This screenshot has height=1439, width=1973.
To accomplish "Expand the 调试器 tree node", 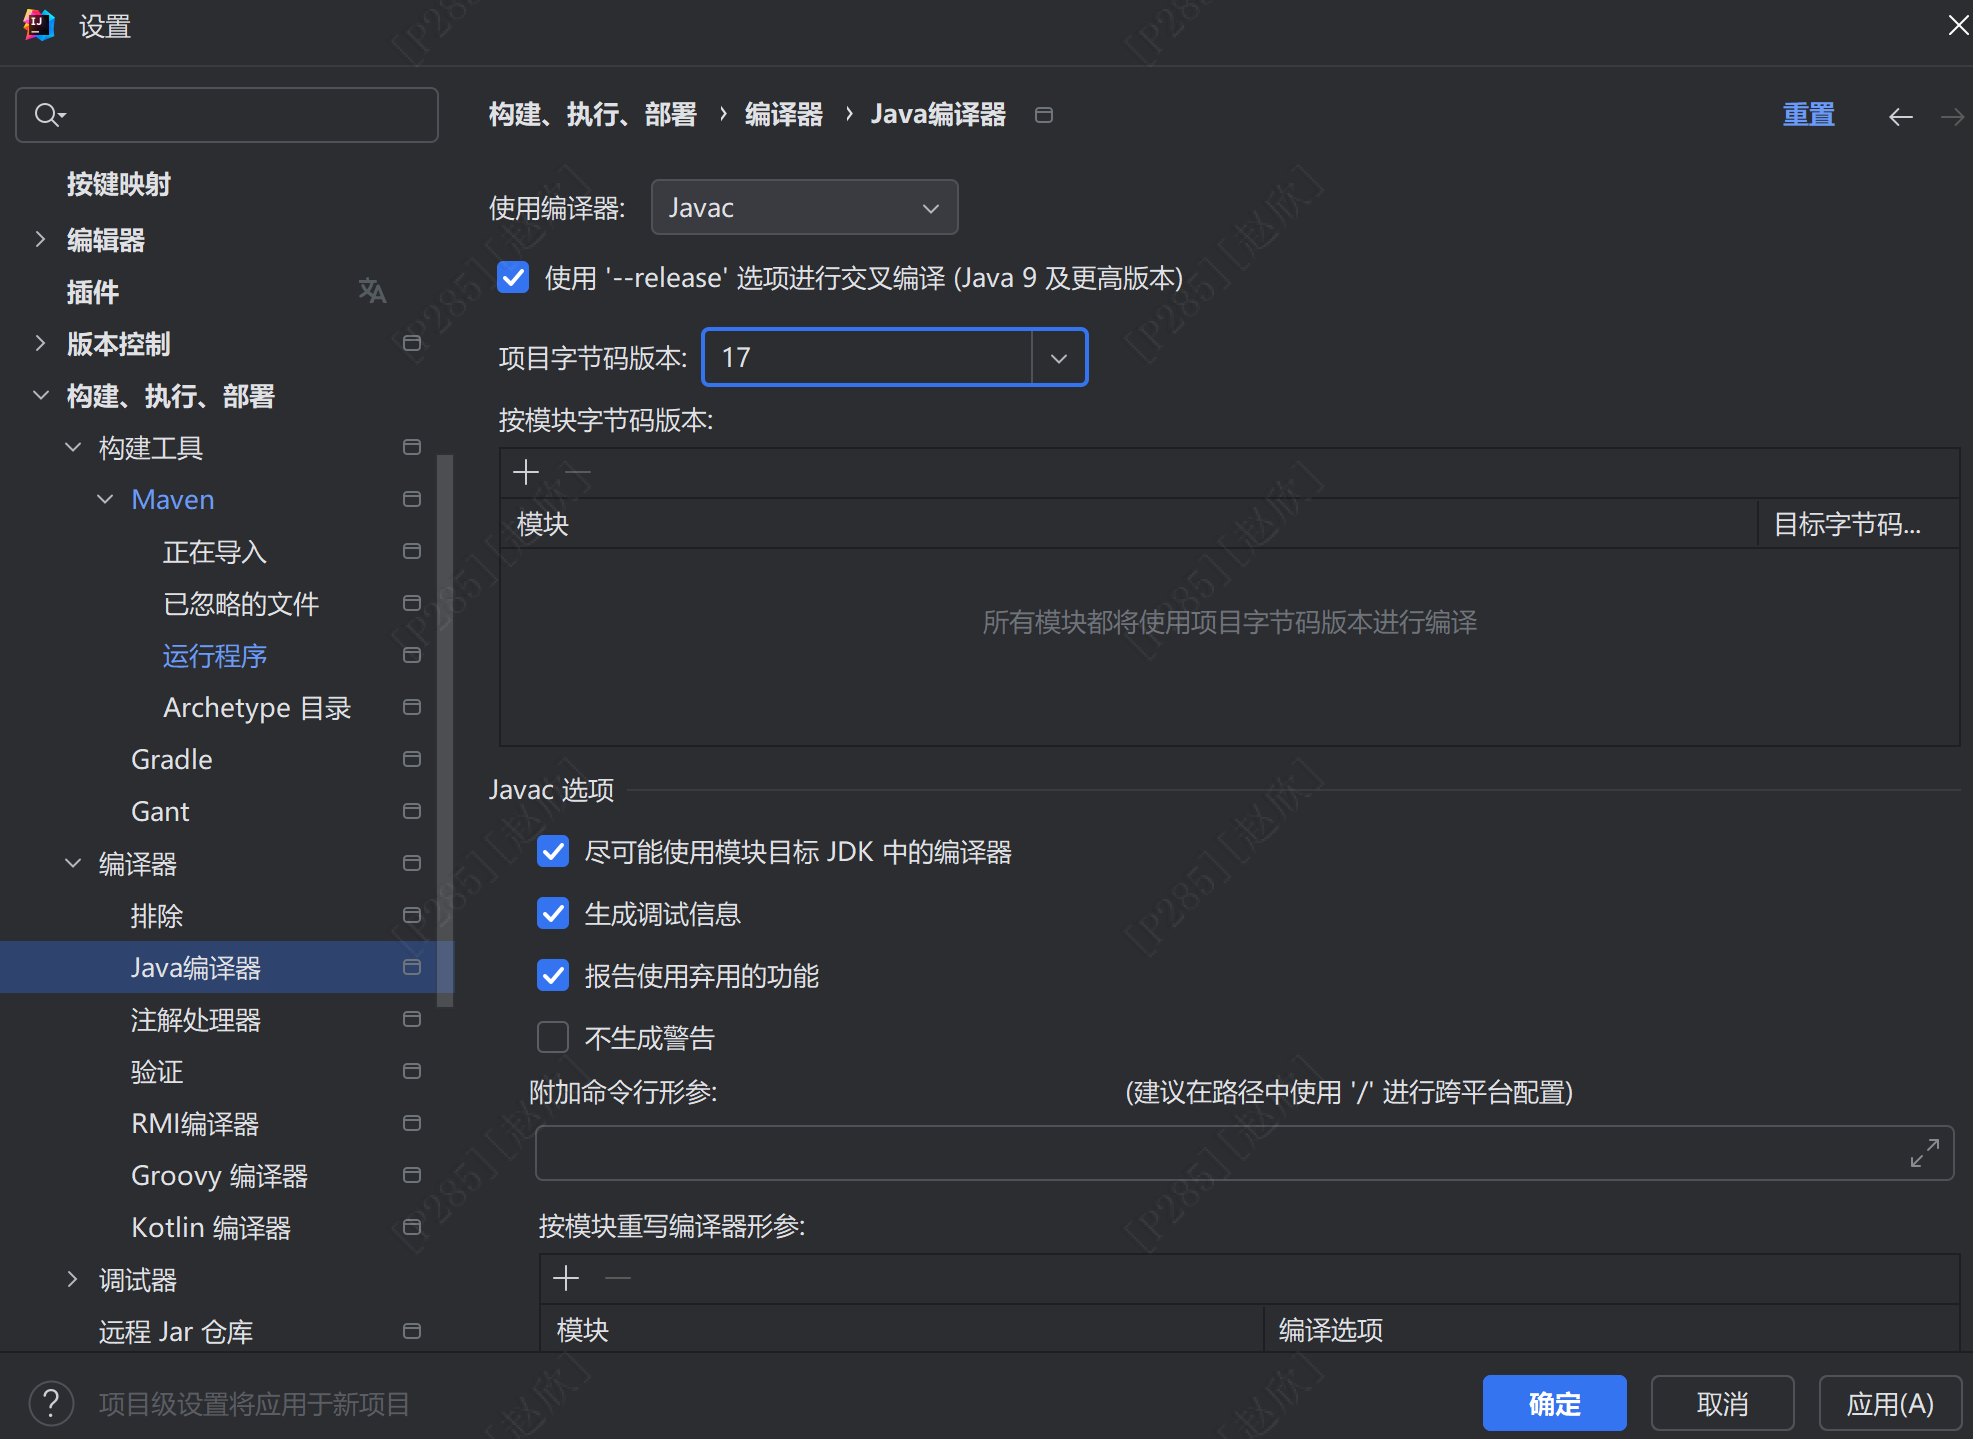I will click(x=72, y=1279).
